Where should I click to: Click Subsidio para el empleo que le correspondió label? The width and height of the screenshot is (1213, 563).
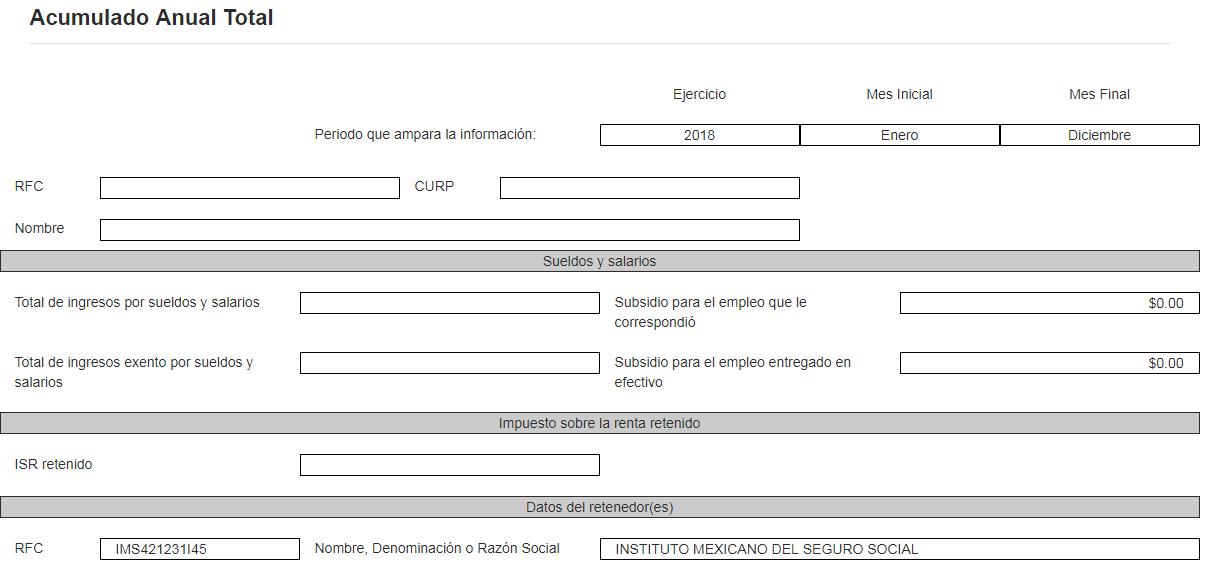(x=711, y=312)
